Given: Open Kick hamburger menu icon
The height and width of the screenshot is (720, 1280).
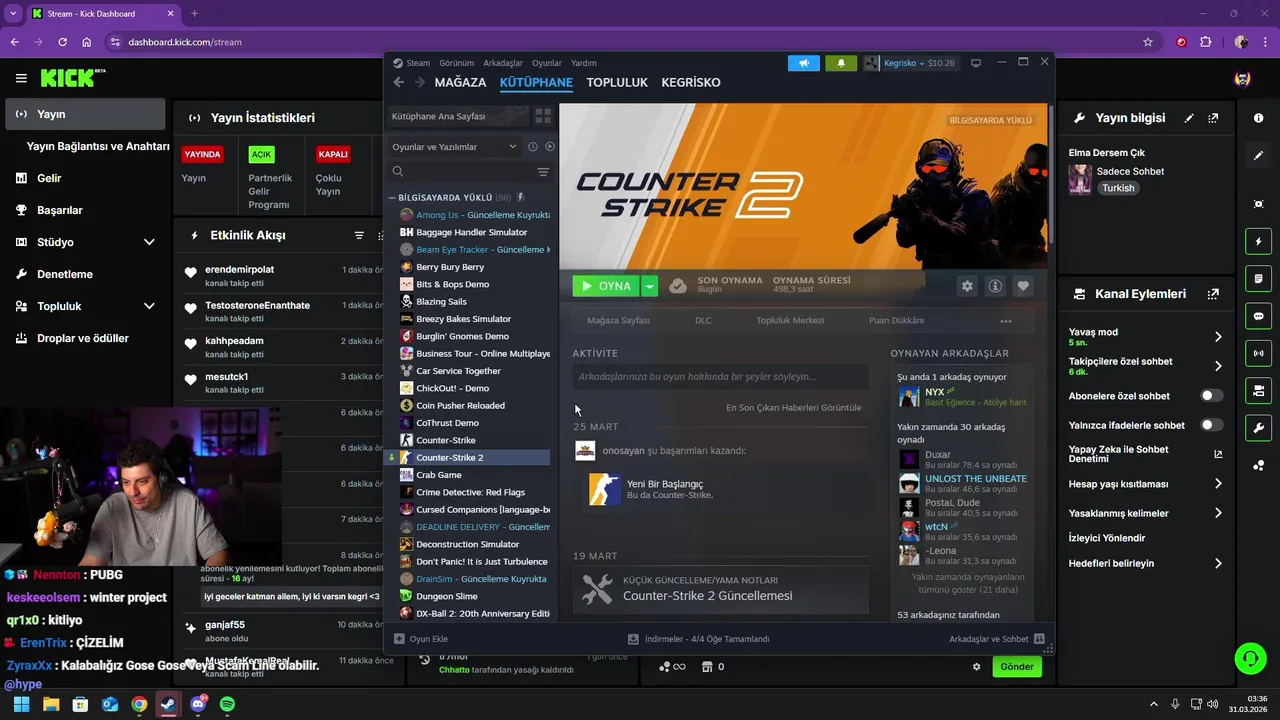Looking at the screenshot, I should pyautogui.click(x=21, y=78).
